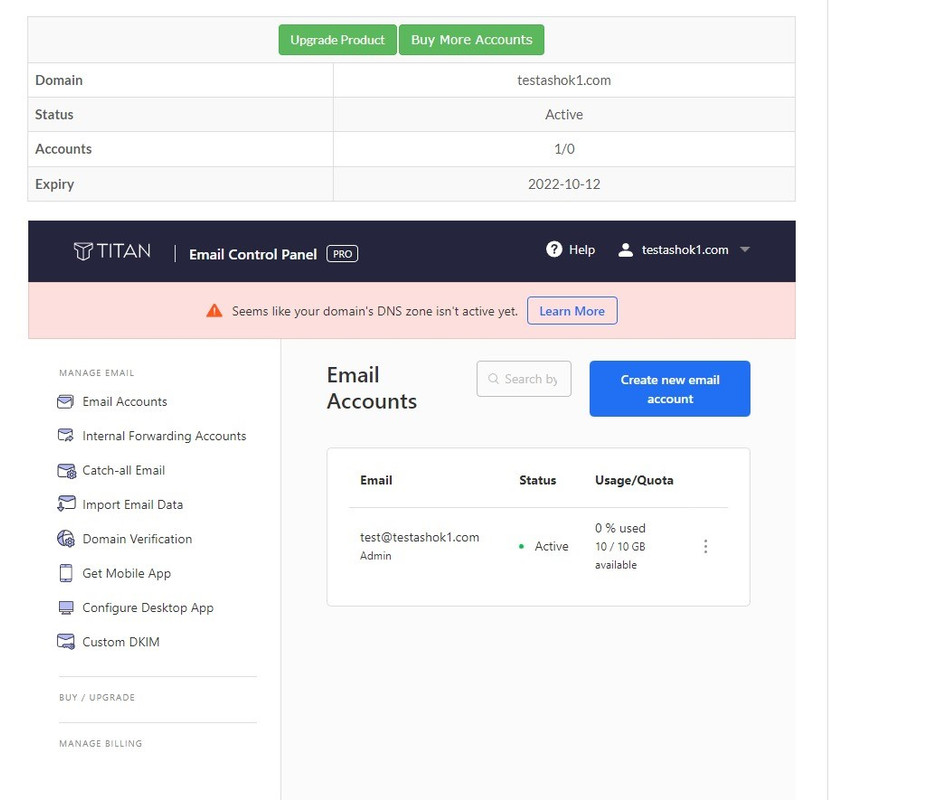Open Catch-all Email settings
This screenshot has width=927, height=800.
pyautogui.click(x=124, y=471)
